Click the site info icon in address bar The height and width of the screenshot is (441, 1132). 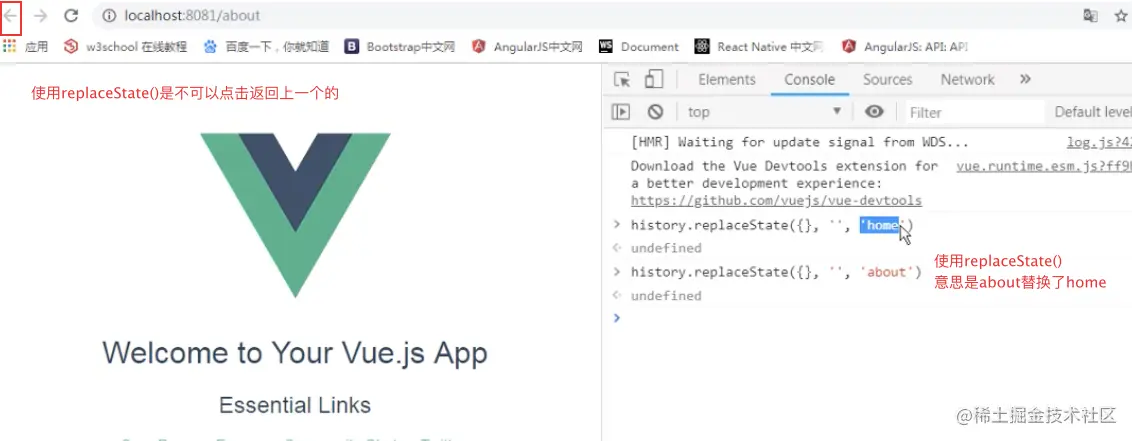coord(109,15)
